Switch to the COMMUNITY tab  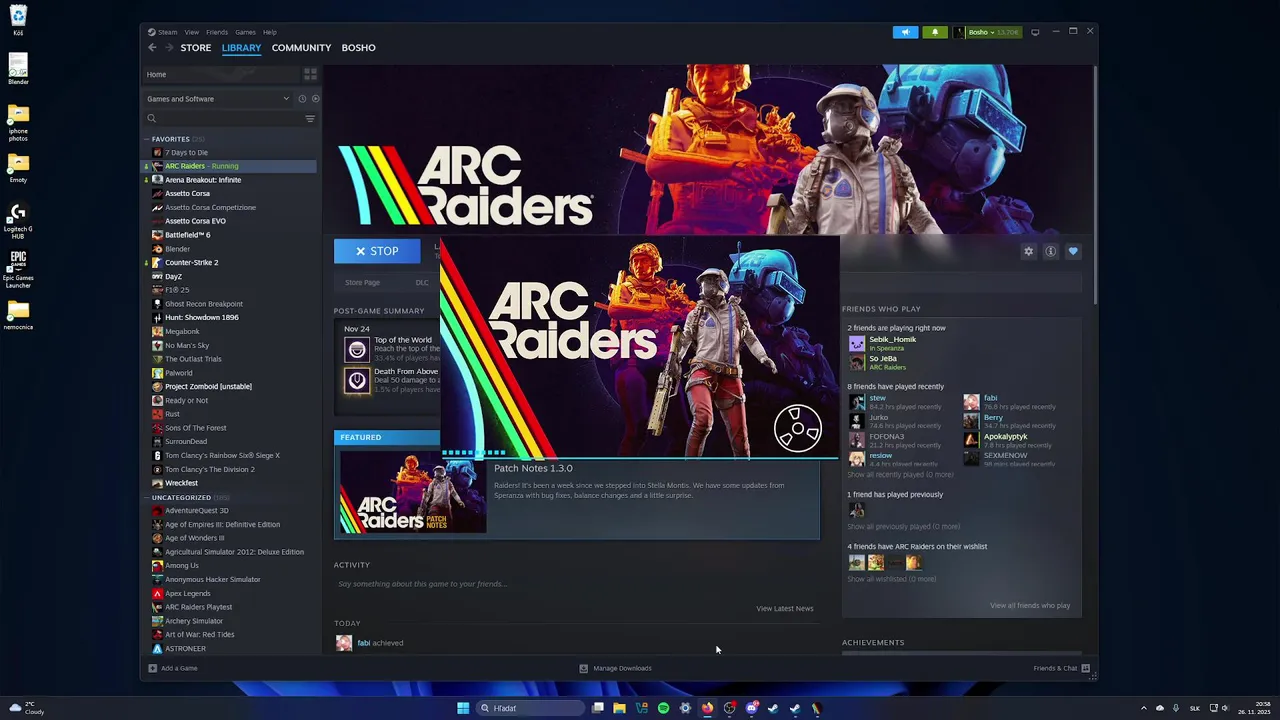pos(301,48)
